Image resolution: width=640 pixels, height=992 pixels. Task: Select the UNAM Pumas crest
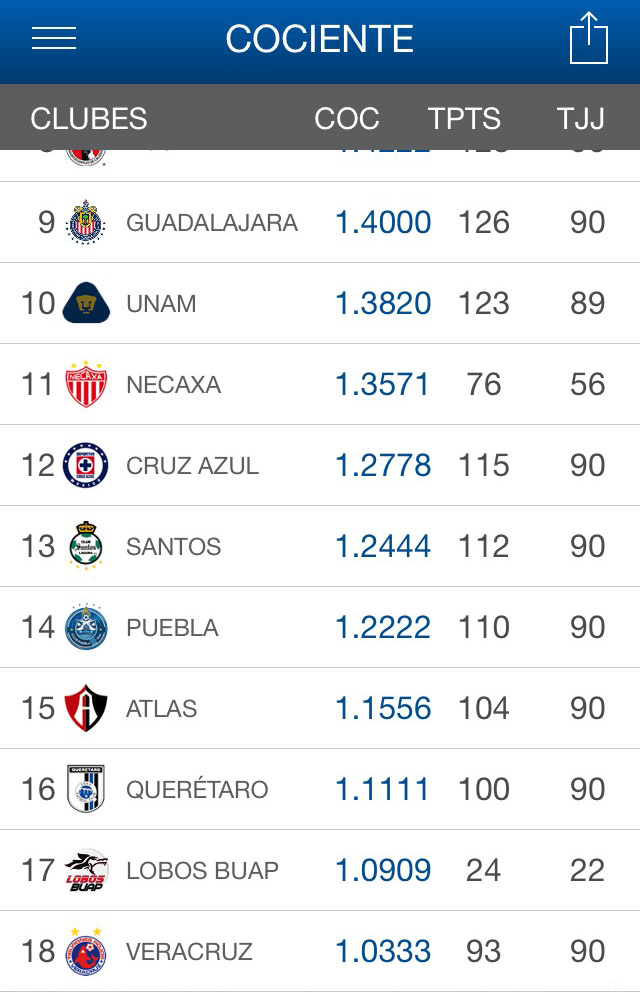point(86,303)
